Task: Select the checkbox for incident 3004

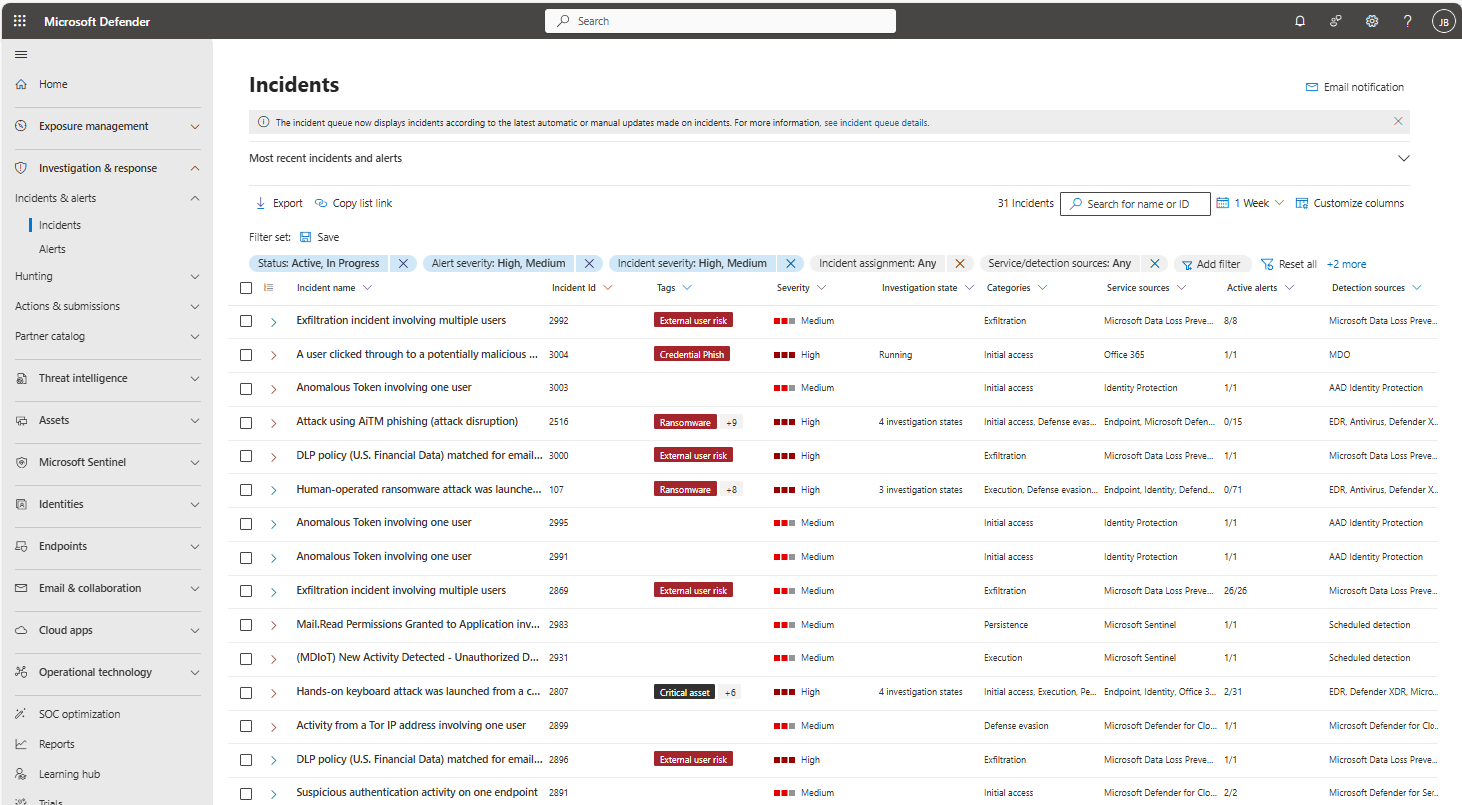Action: (x=246, y=355)
